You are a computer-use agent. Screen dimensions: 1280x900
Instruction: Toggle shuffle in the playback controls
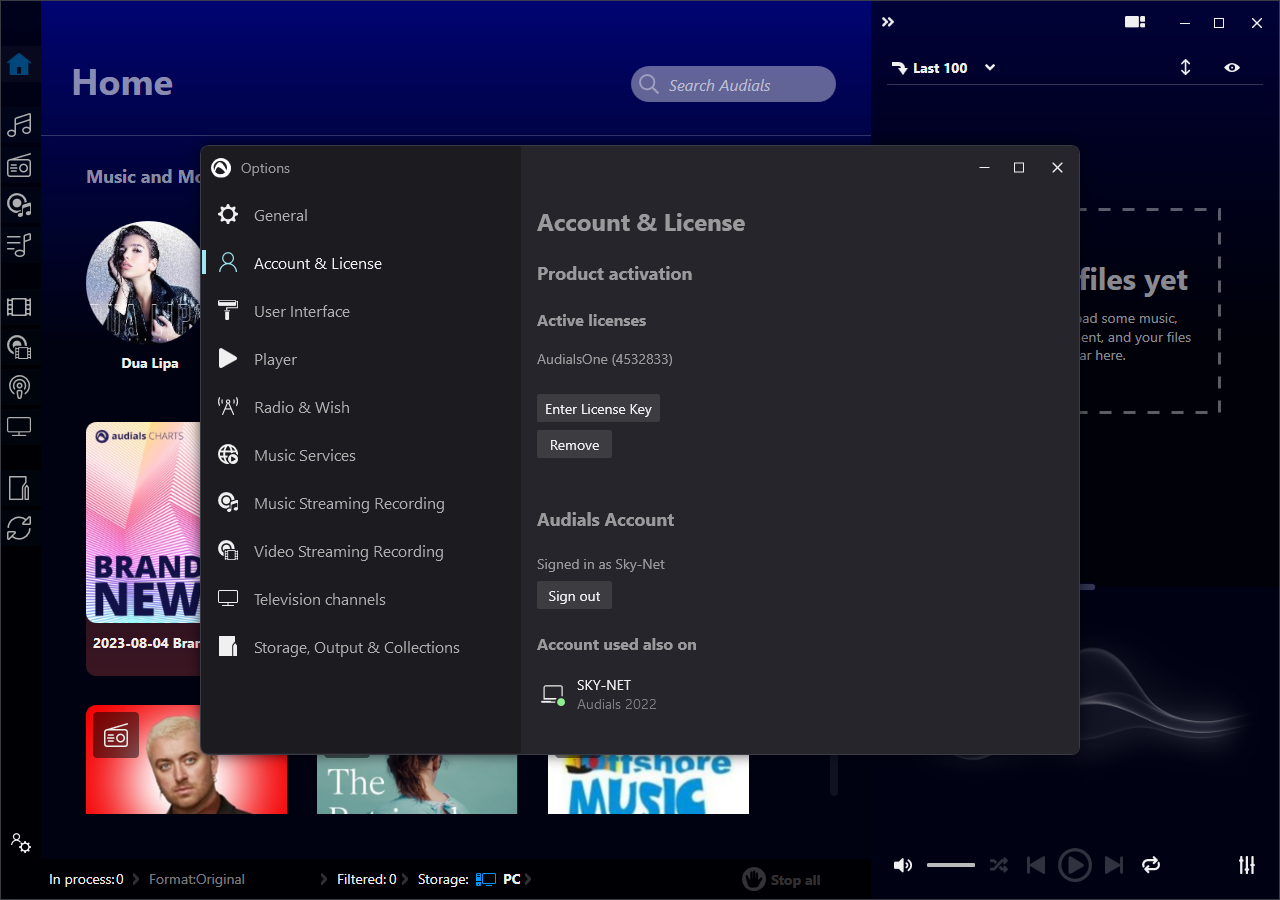(x=998, y=864)
